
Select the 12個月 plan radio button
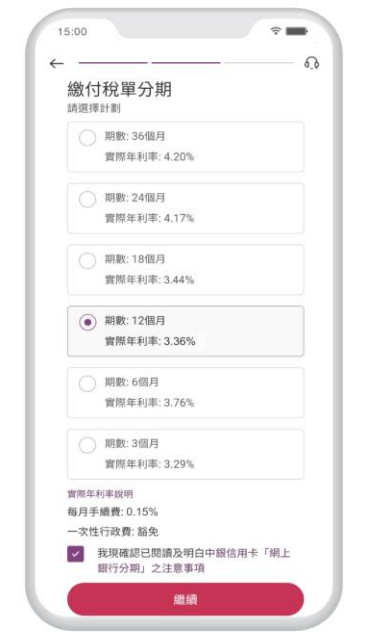pyautogui.click(x=87, y=322)
